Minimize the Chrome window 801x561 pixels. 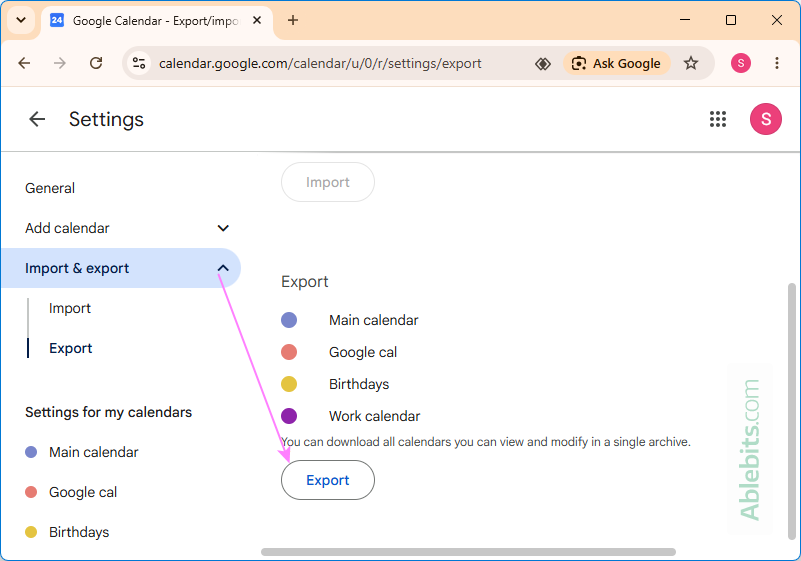pyautogui.click(x=685, y=20)
